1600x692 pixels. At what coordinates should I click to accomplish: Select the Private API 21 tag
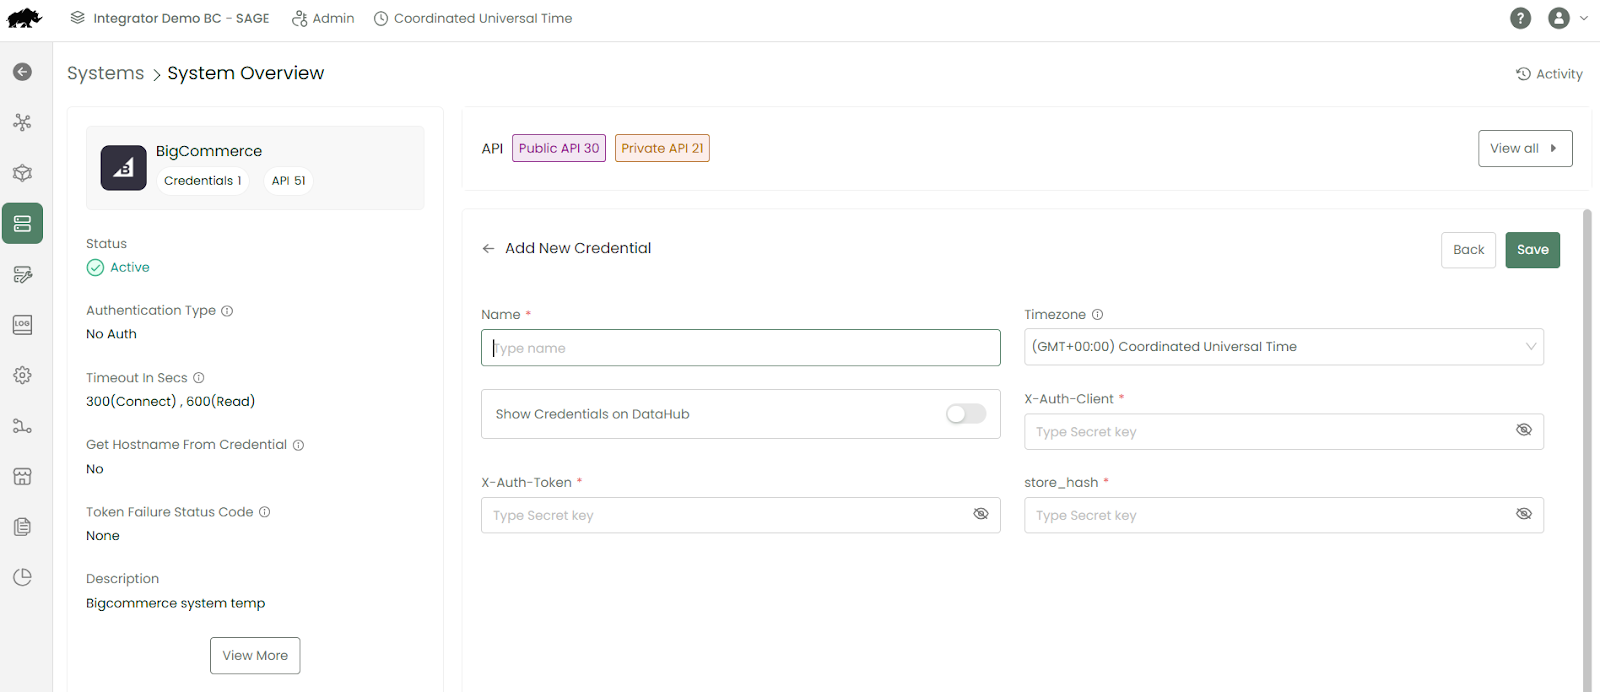click(x=662, y=148)
